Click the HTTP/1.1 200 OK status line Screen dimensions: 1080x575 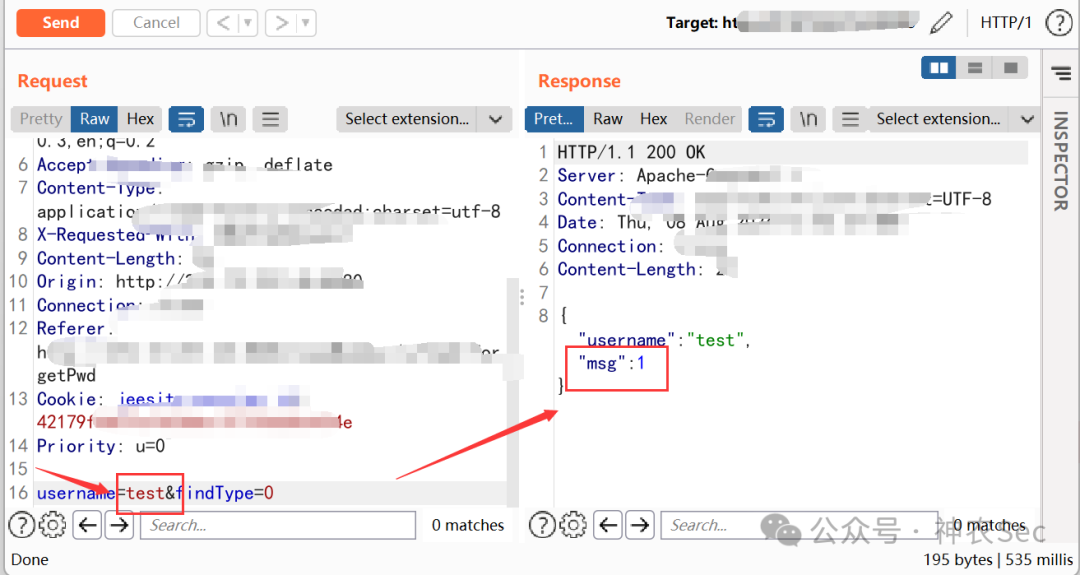(x=632, y=152)
